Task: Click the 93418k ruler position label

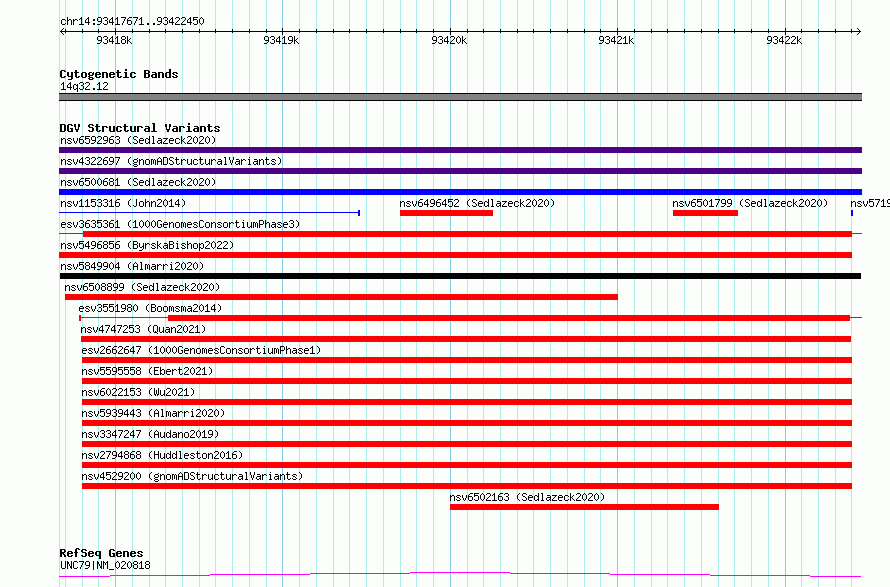Action: 114,40
